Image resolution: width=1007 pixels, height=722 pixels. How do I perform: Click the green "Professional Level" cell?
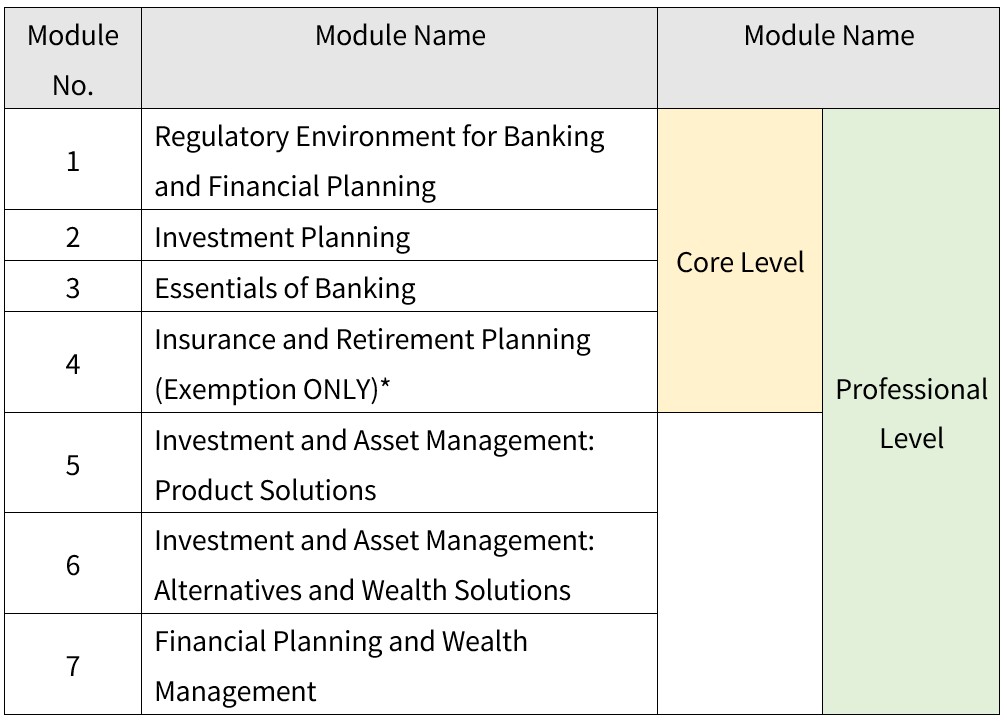[911, 413]
